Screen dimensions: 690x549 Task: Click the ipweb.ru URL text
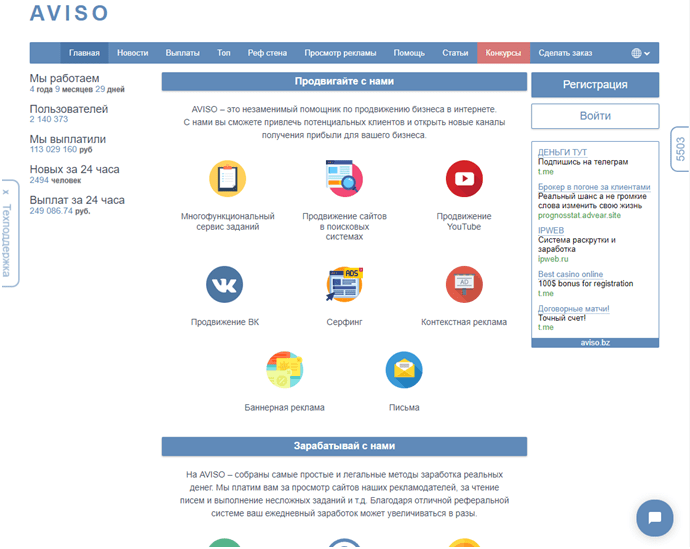tap(553, 259)
